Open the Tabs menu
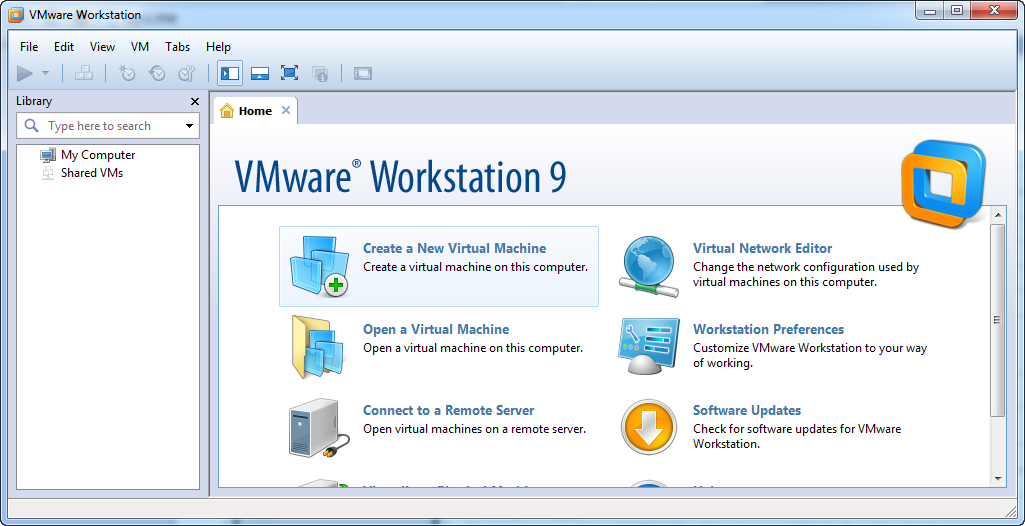 tap(178, 47)
